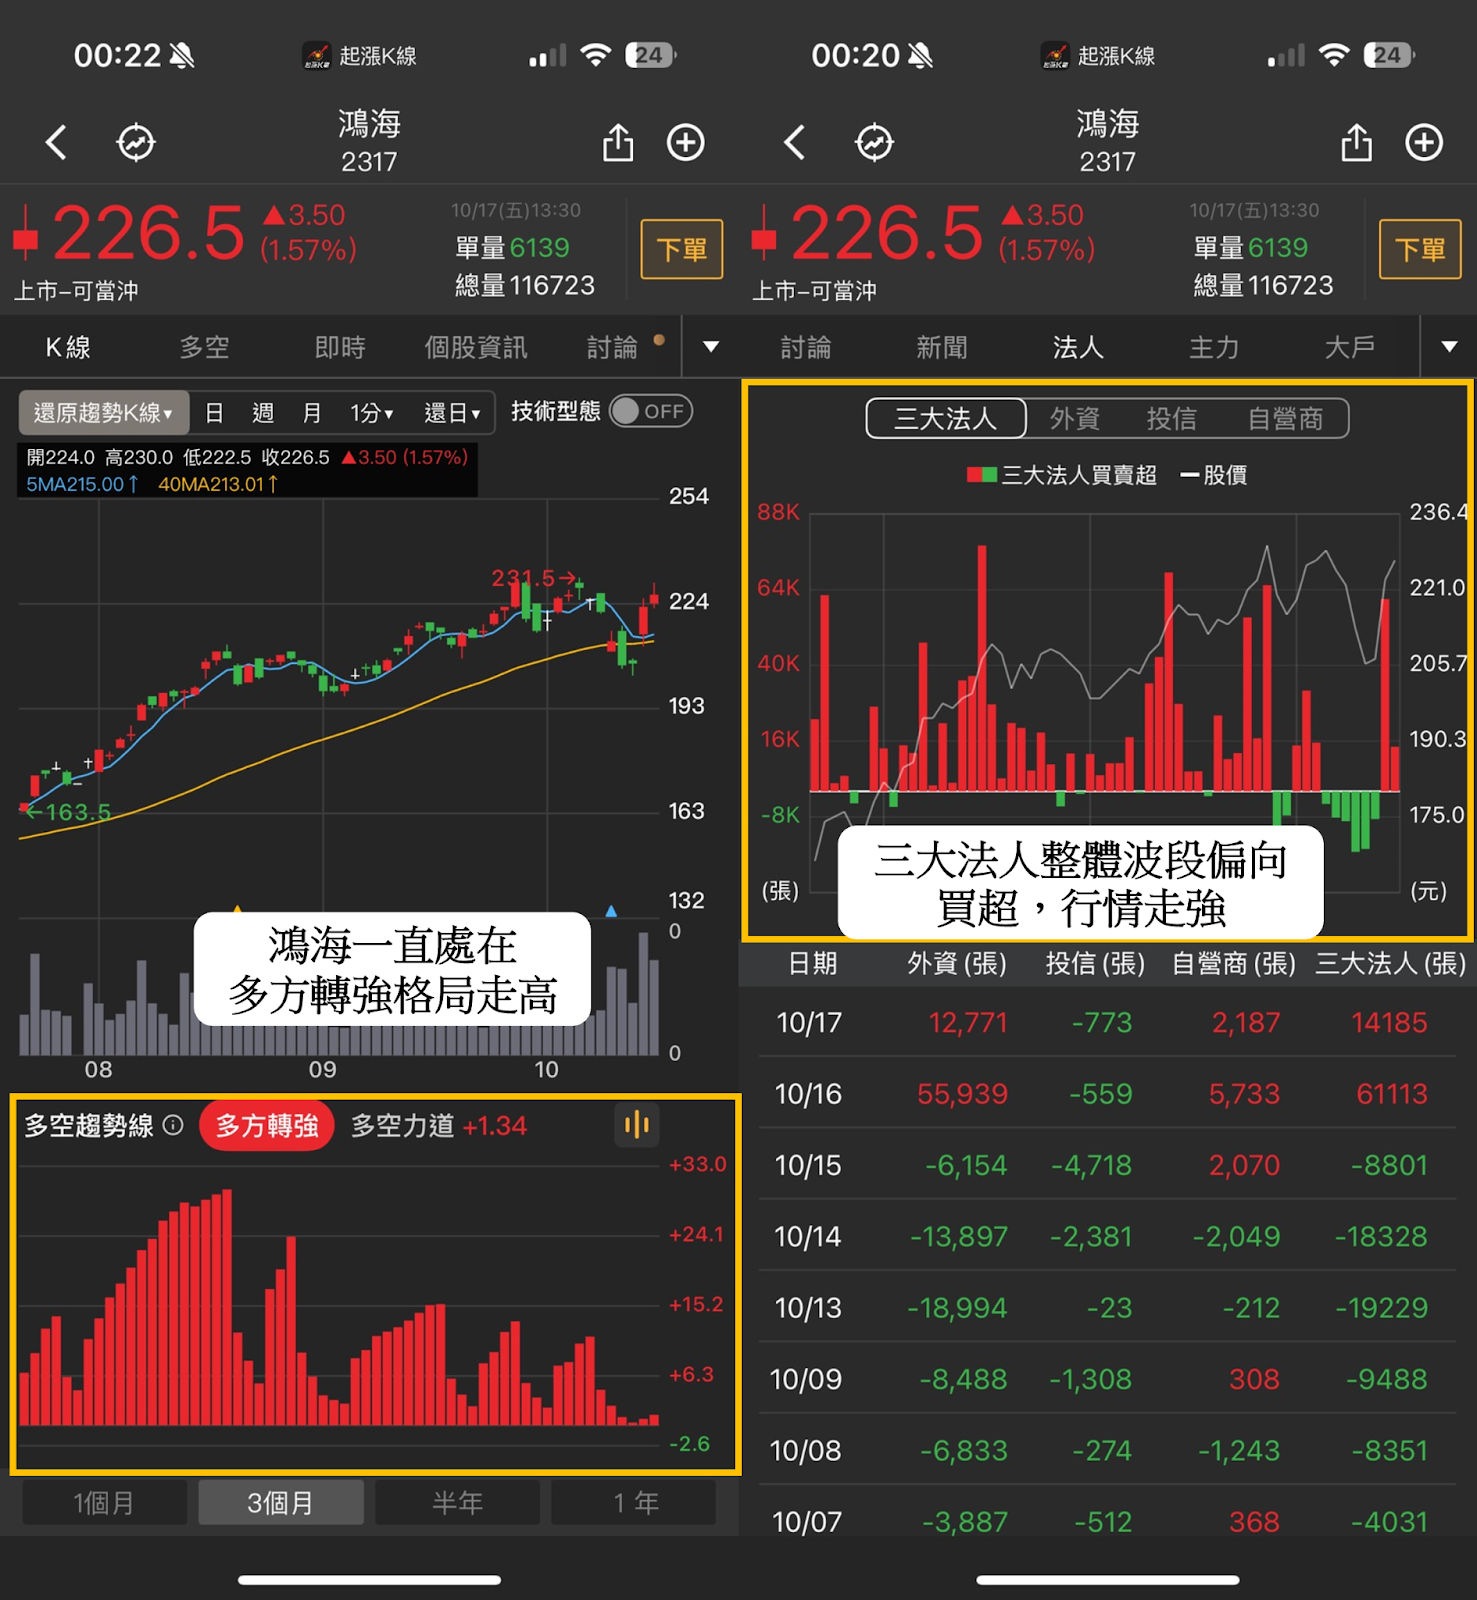
Task: Tap back arrow on right phone screen
Action: coord(795,142)
